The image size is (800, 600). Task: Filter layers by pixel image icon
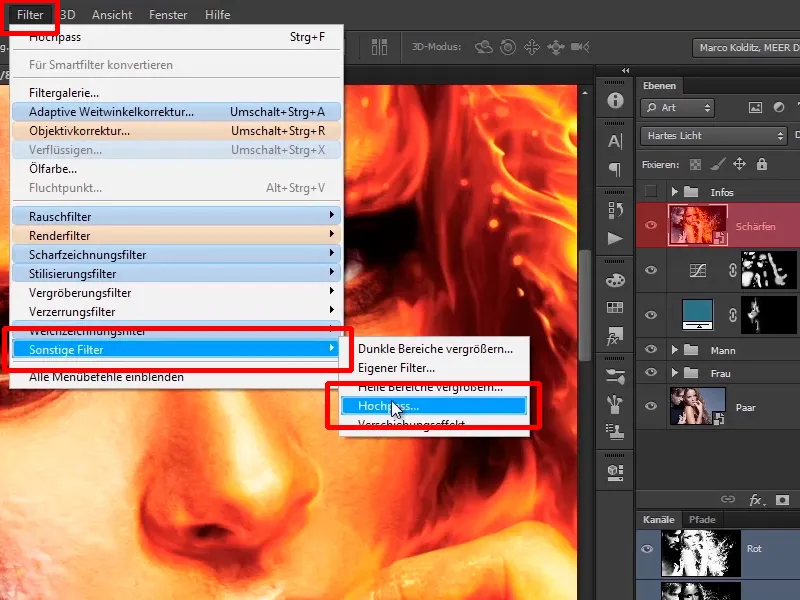(755, 107)
